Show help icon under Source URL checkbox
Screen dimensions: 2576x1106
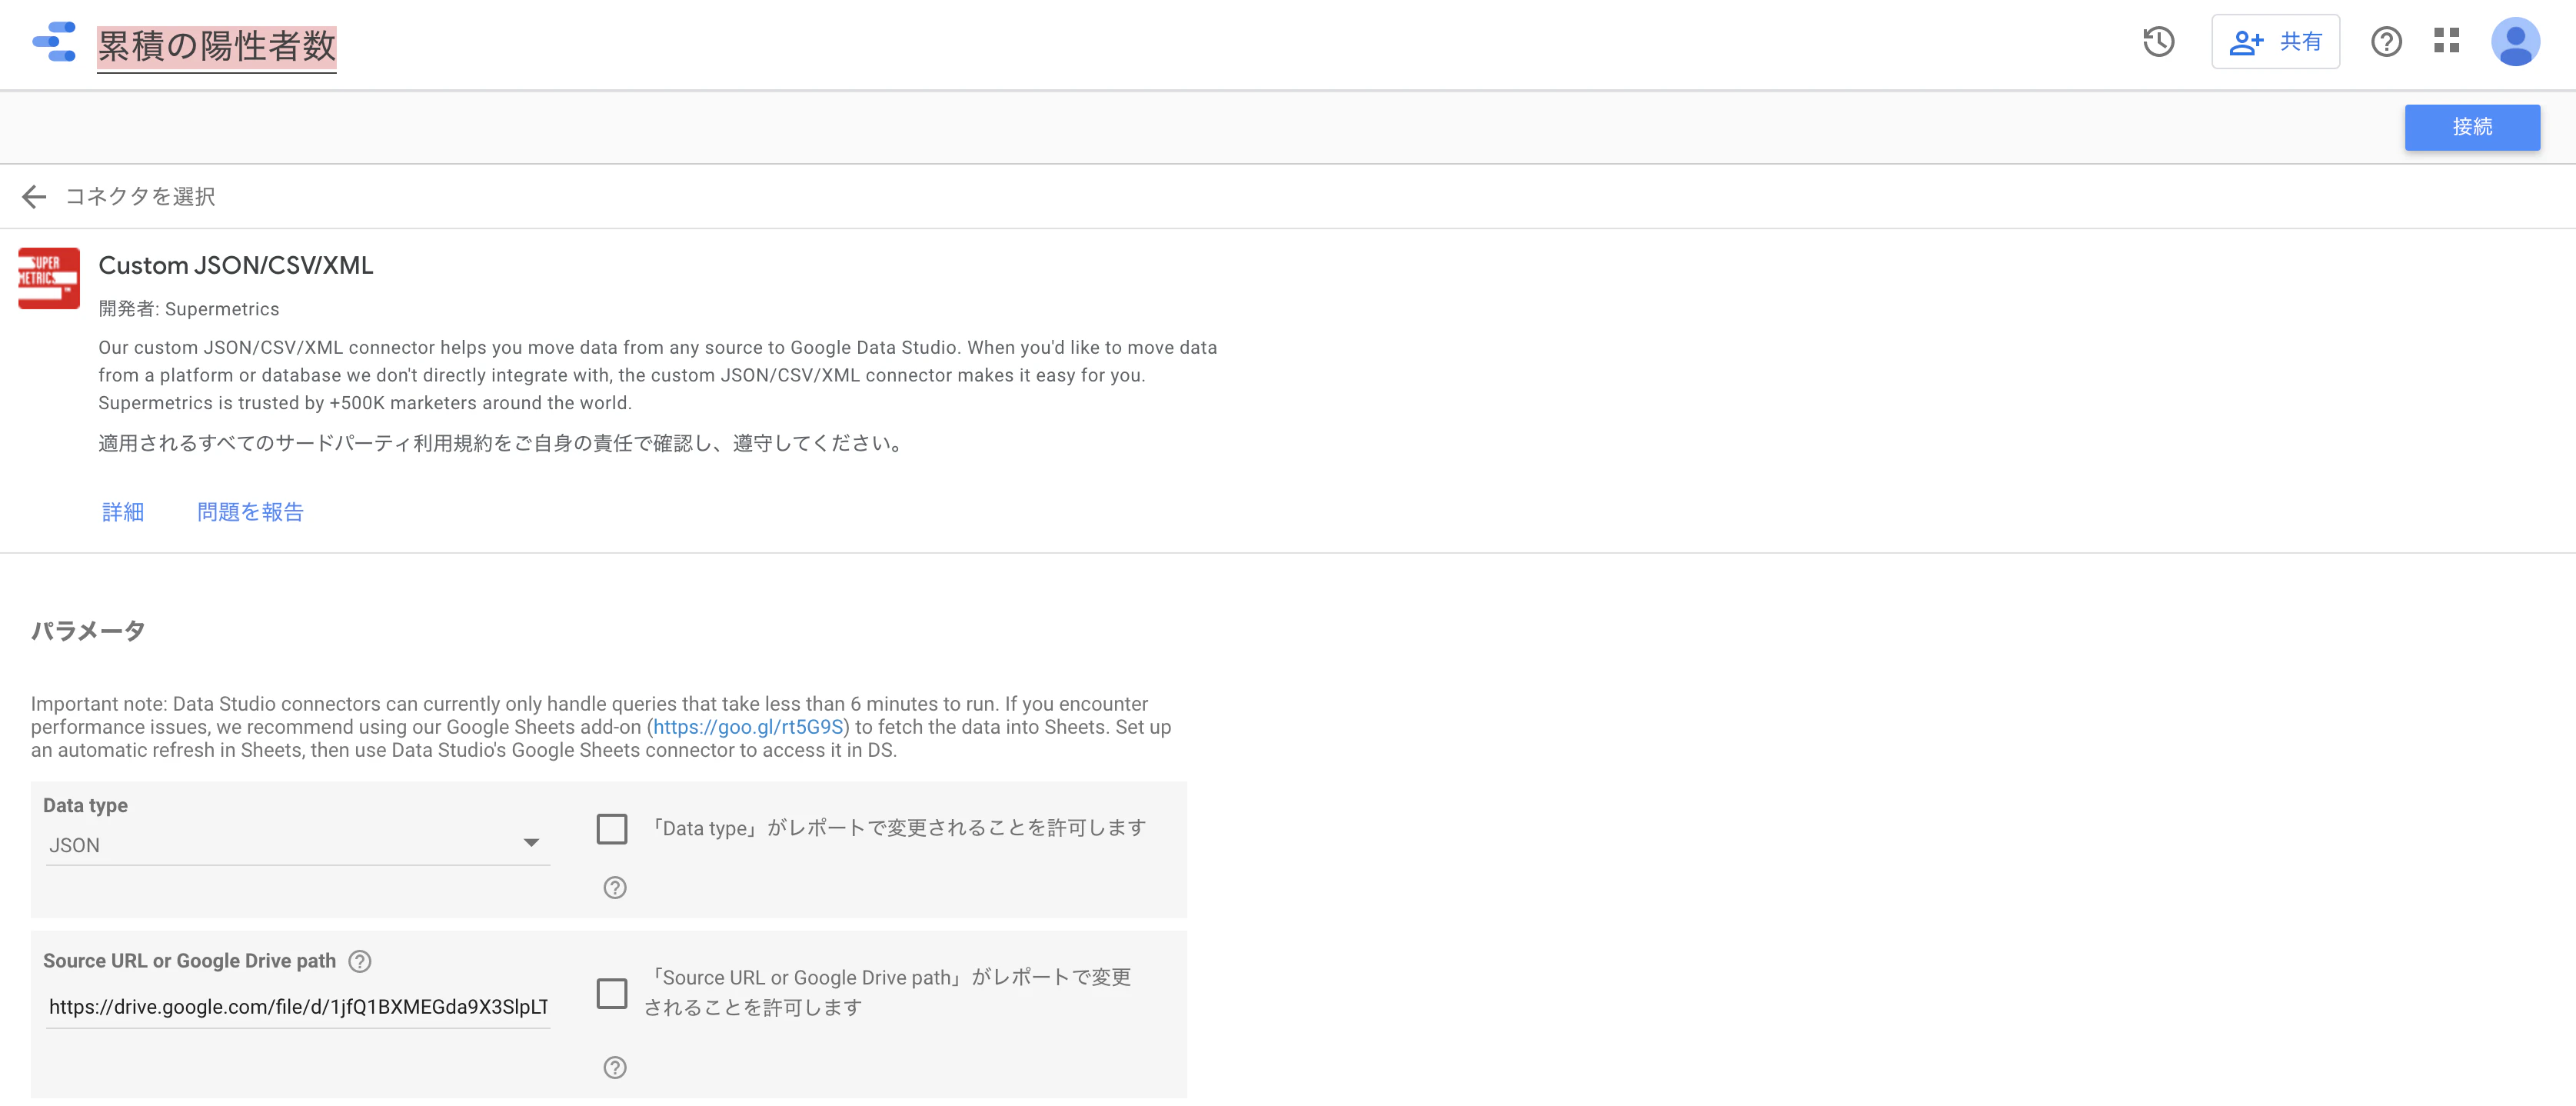pos(615,1067)
